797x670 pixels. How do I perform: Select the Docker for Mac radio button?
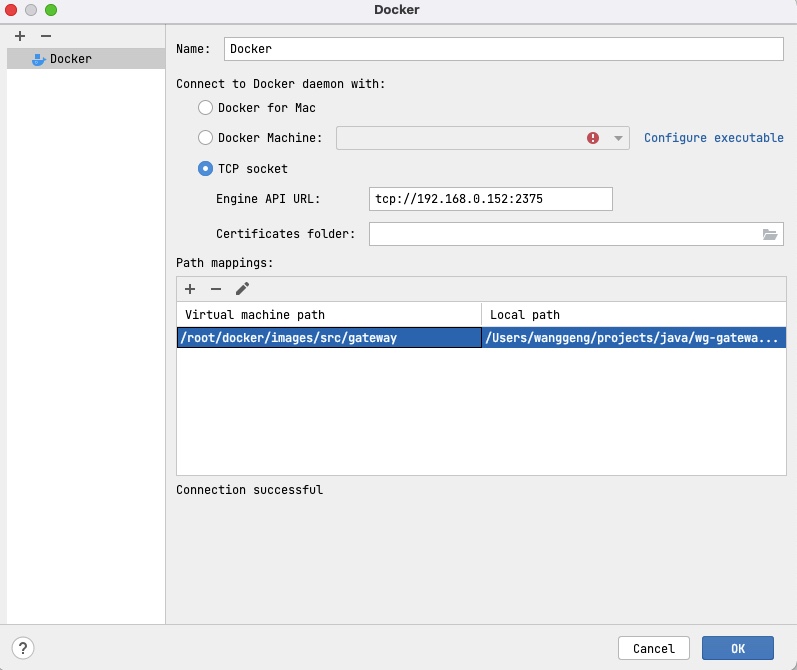pyautogui.click(x=205, y=108)
